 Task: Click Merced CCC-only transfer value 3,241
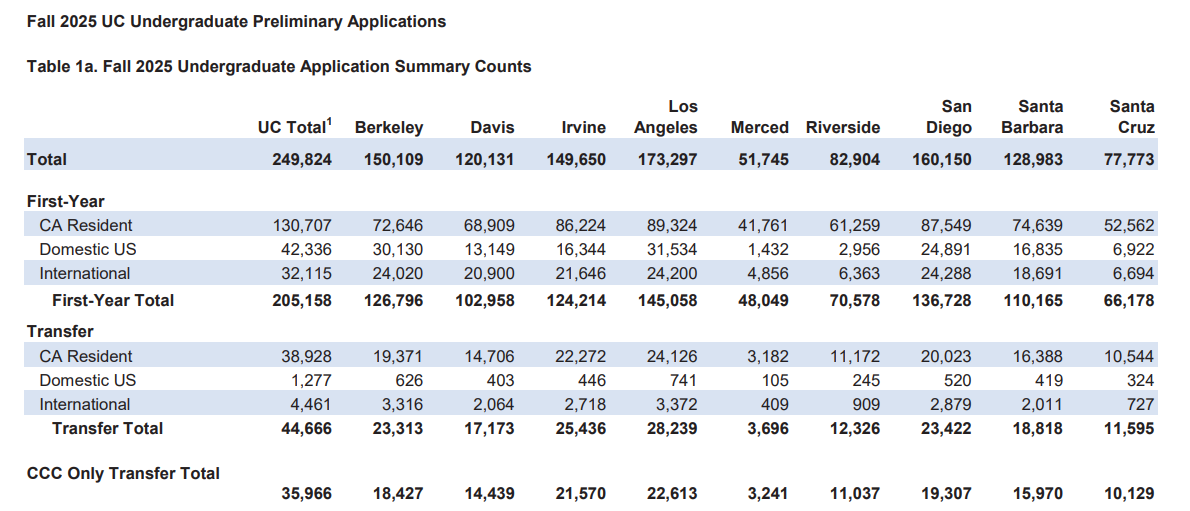(x=769, y=494)
